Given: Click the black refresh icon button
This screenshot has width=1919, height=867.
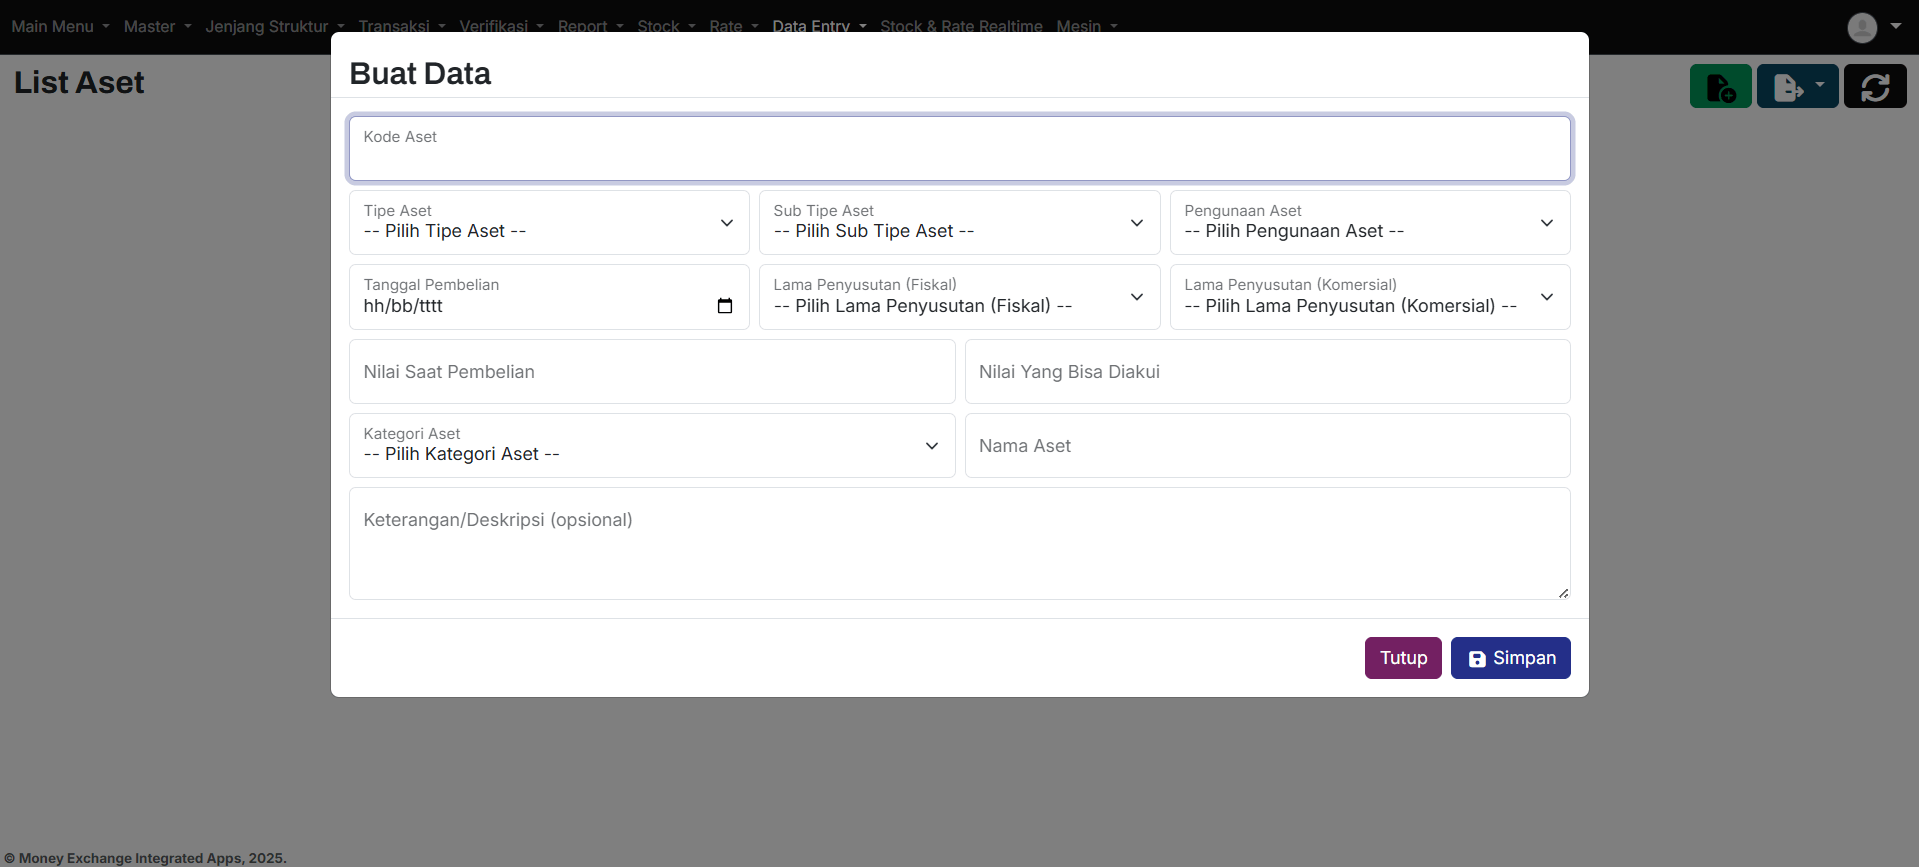Looking at the screenshot, I should click(x=1874, y=87).
